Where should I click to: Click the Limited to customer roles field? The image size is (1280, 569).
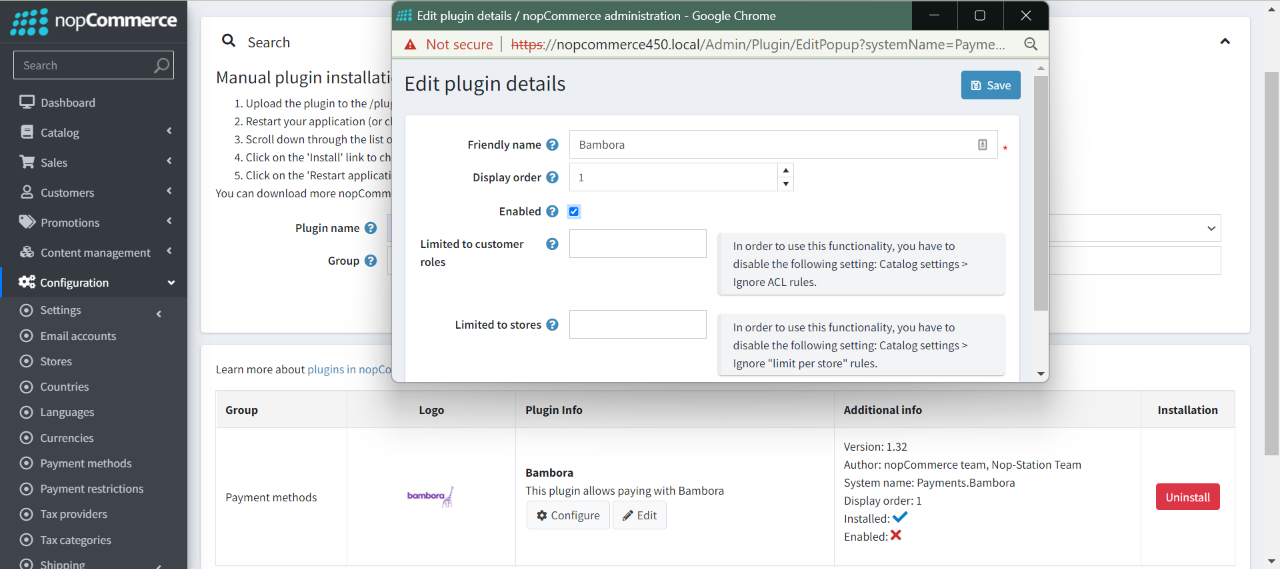click(638, 244)
